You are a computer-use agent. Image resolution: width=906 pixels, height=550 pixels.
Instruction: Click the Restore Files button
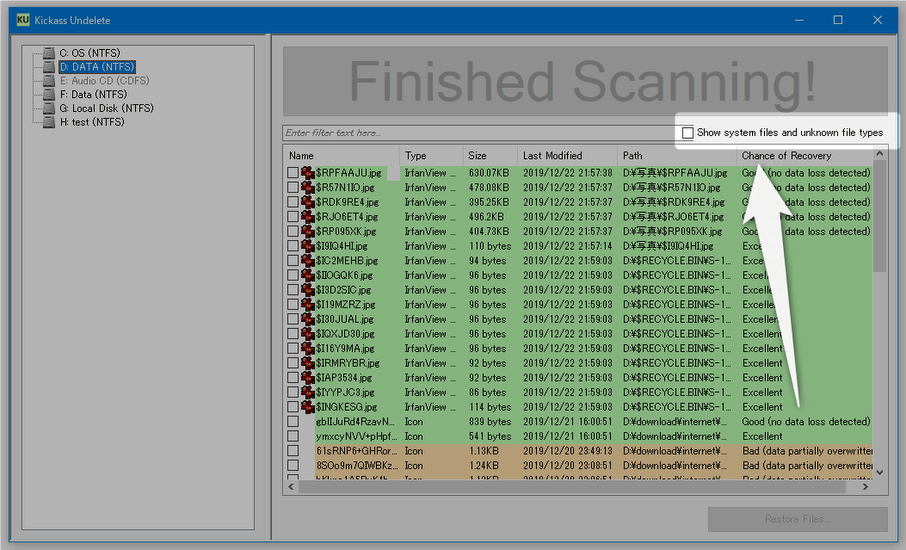797,519
